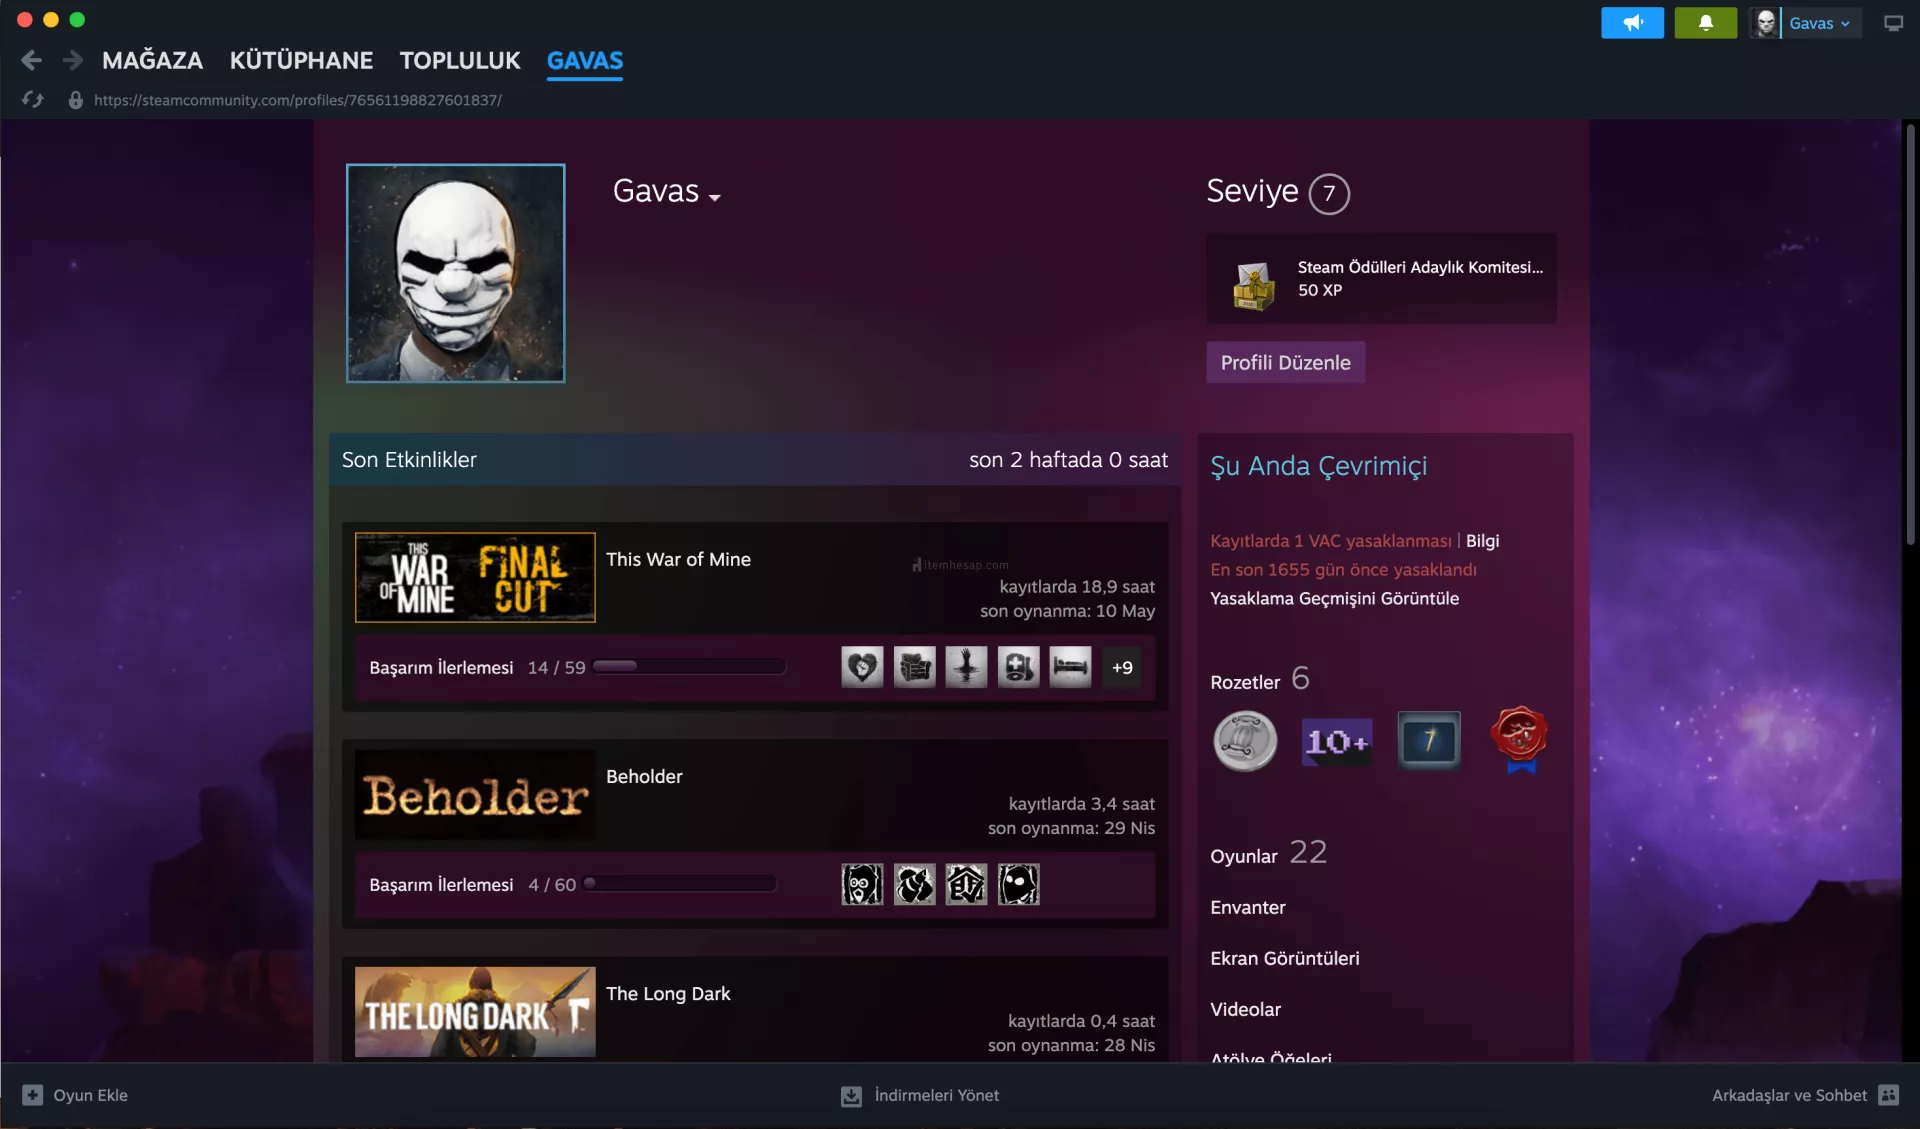Switch to Big Picture via the monitor icon
Viewport: 1920px width, 1129px height.
[x=1893, y=23]
